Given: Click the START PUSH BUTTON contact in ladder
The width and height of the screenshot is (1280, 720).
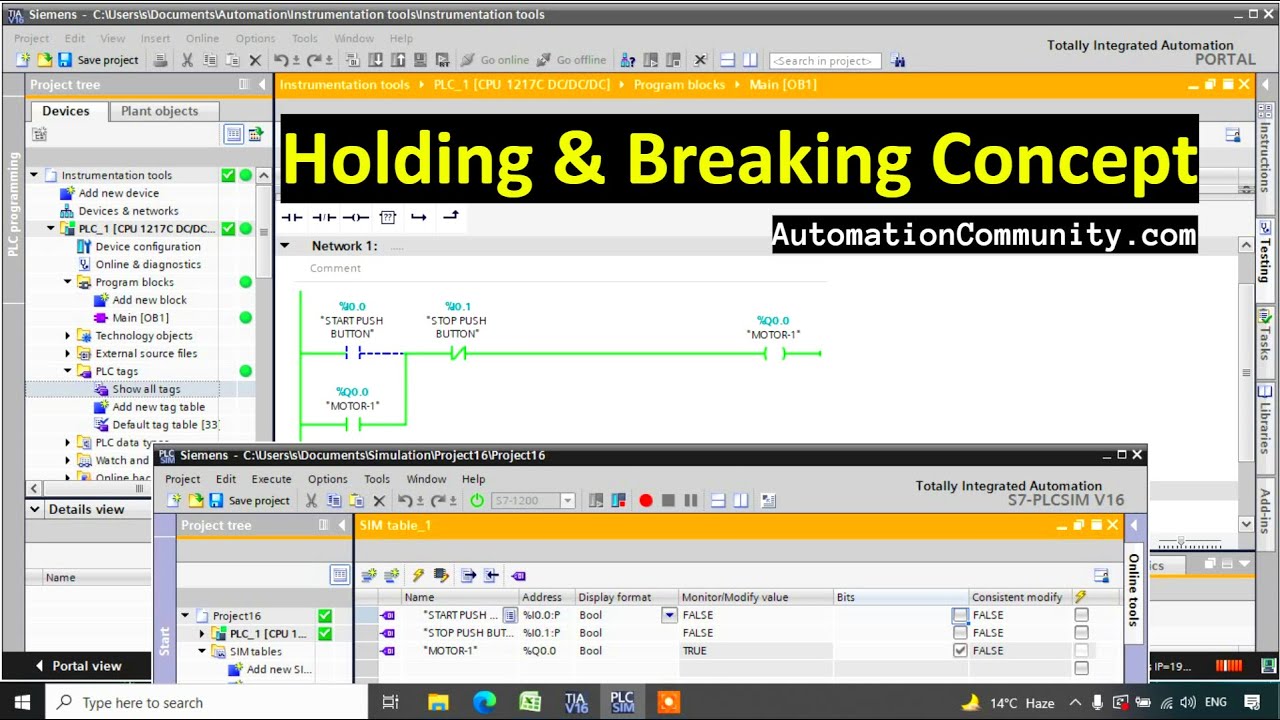Looking at the screenshot, I should [351, 353].
